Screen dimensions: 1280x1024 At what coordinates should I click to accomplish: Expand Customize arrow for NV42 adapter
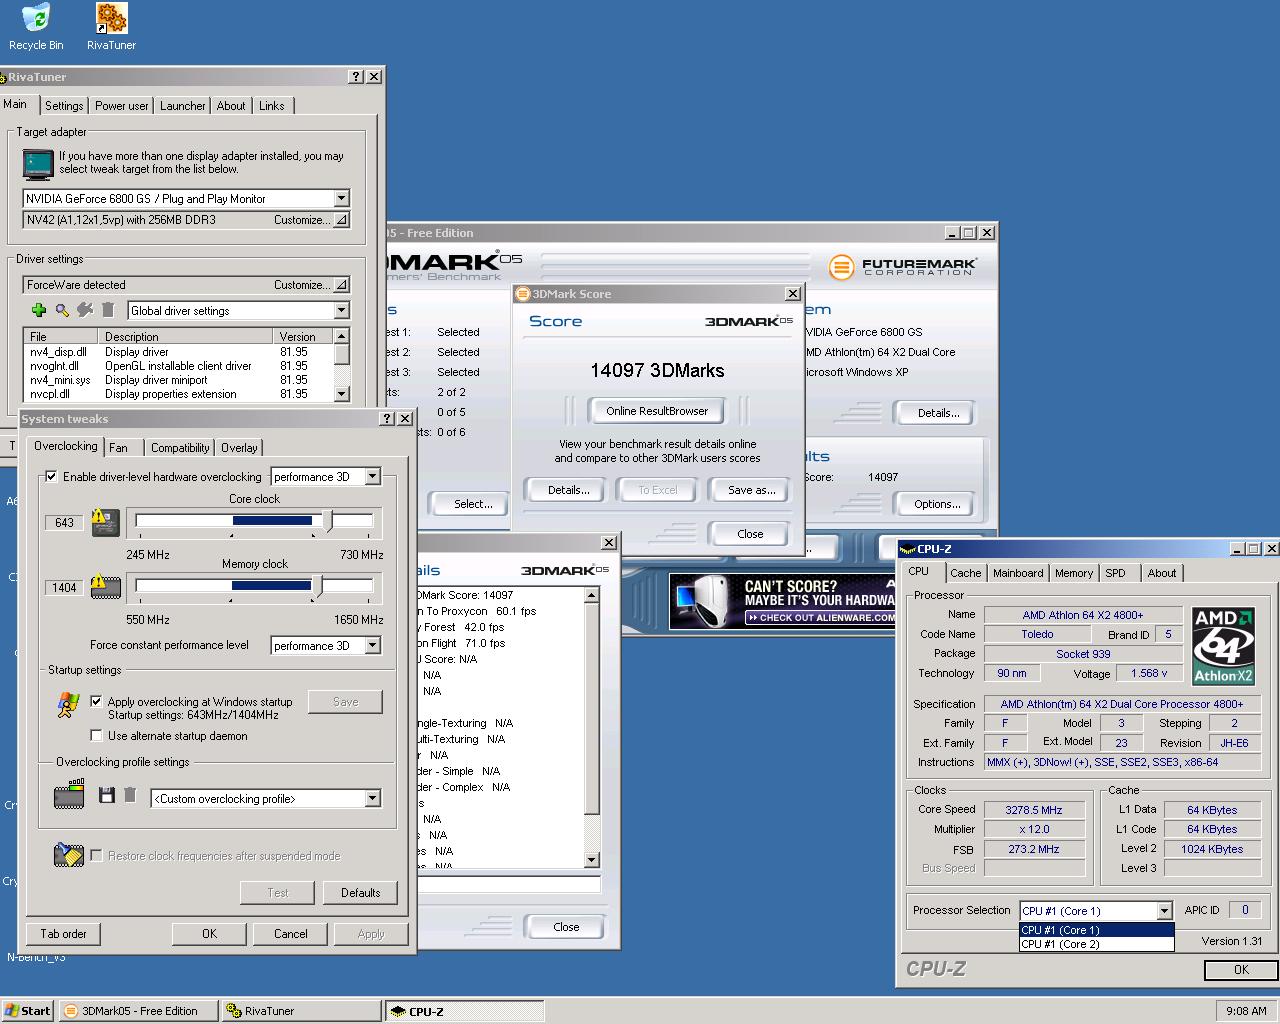tap(341, 220)
